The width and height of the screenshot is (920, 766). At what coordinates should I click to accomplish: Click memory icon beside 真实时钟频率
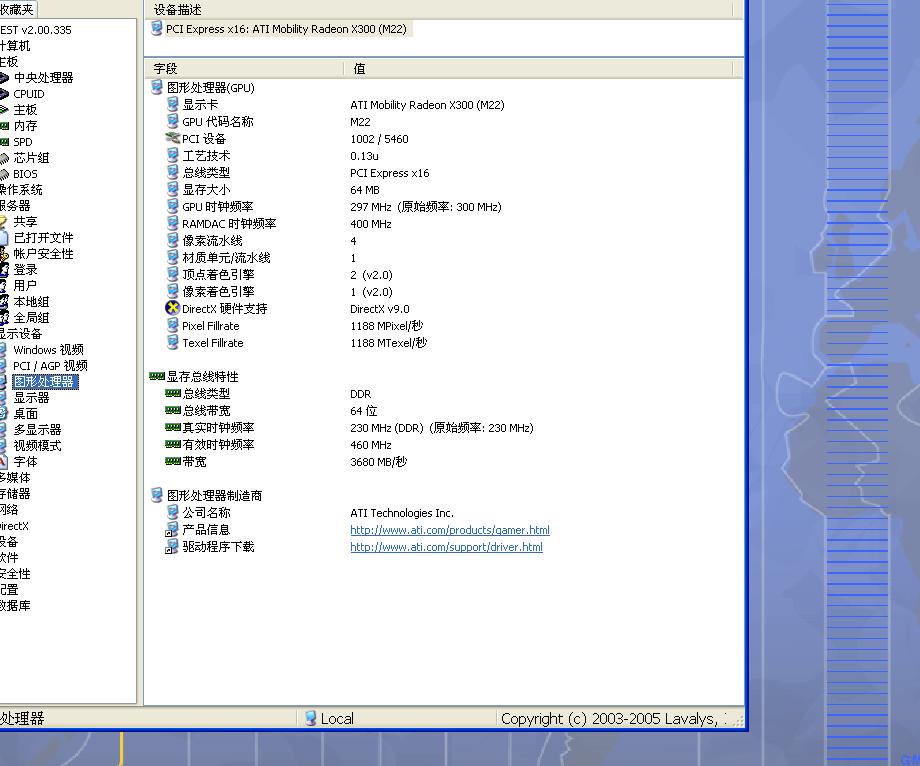pos(172,427)
